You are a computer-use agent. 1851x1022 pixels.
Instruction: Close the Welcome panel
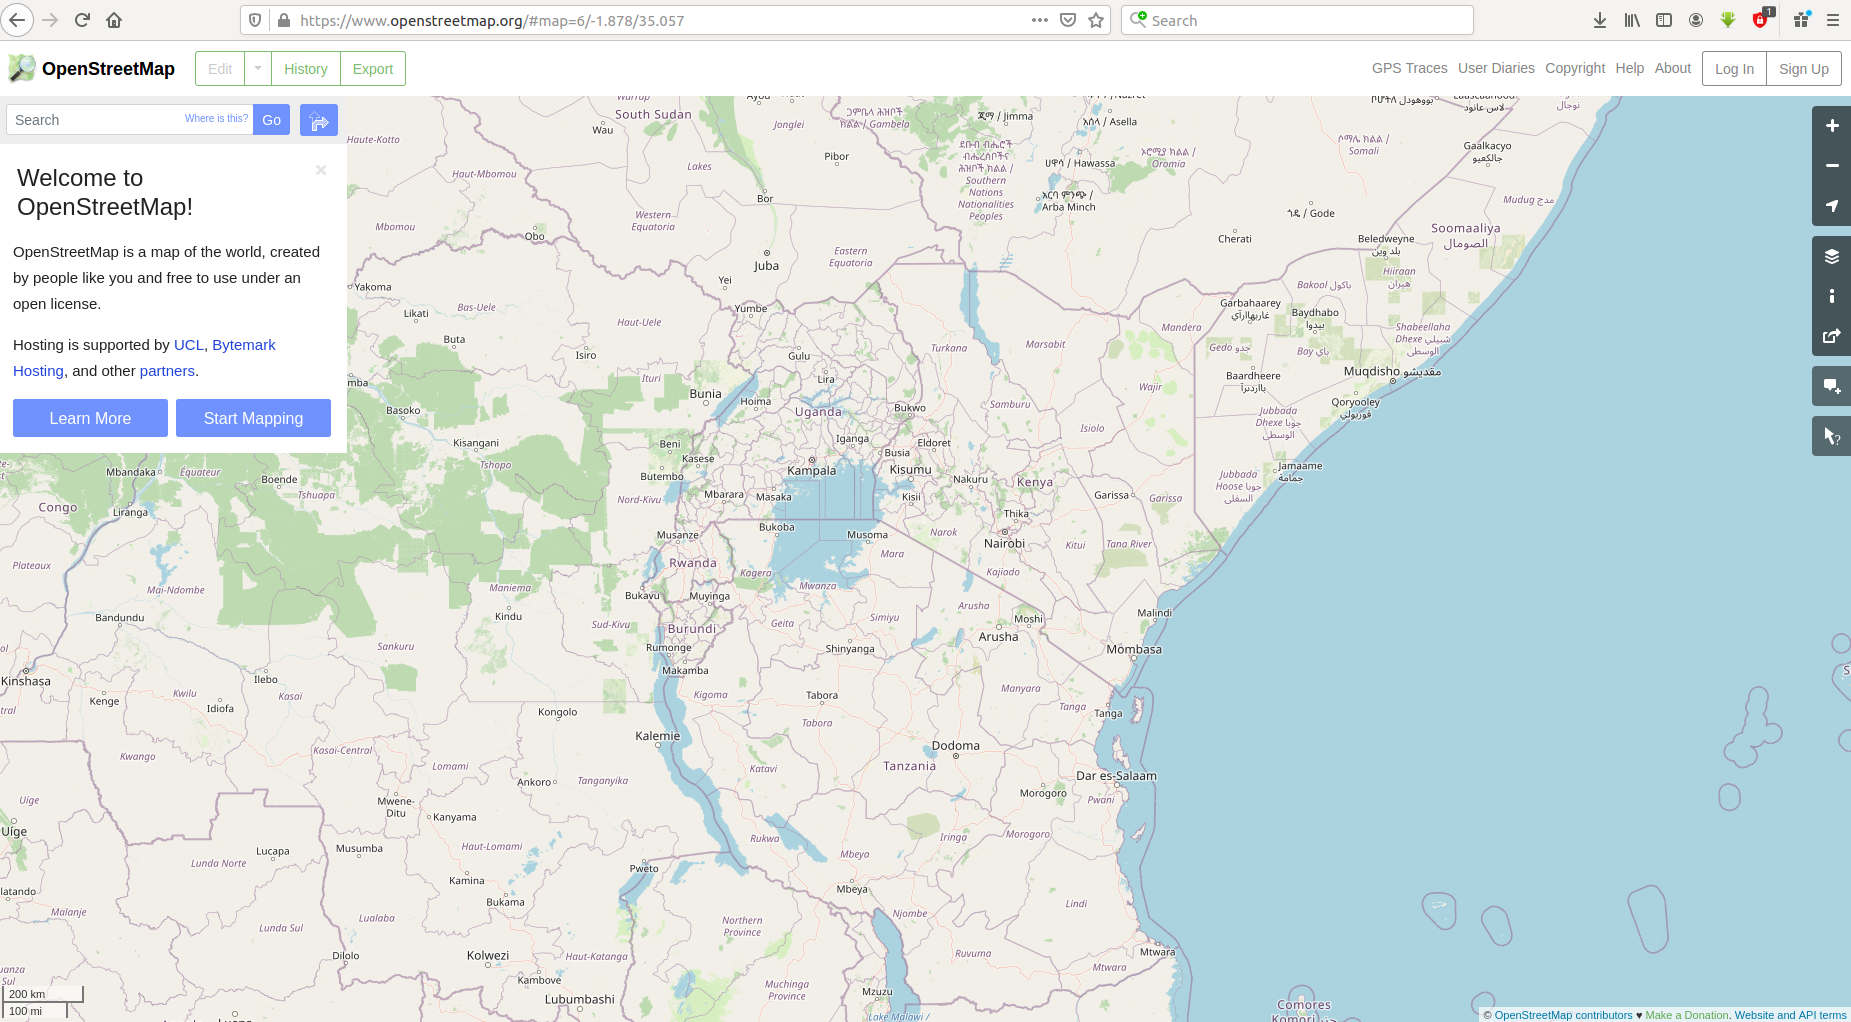pos(321,170)
